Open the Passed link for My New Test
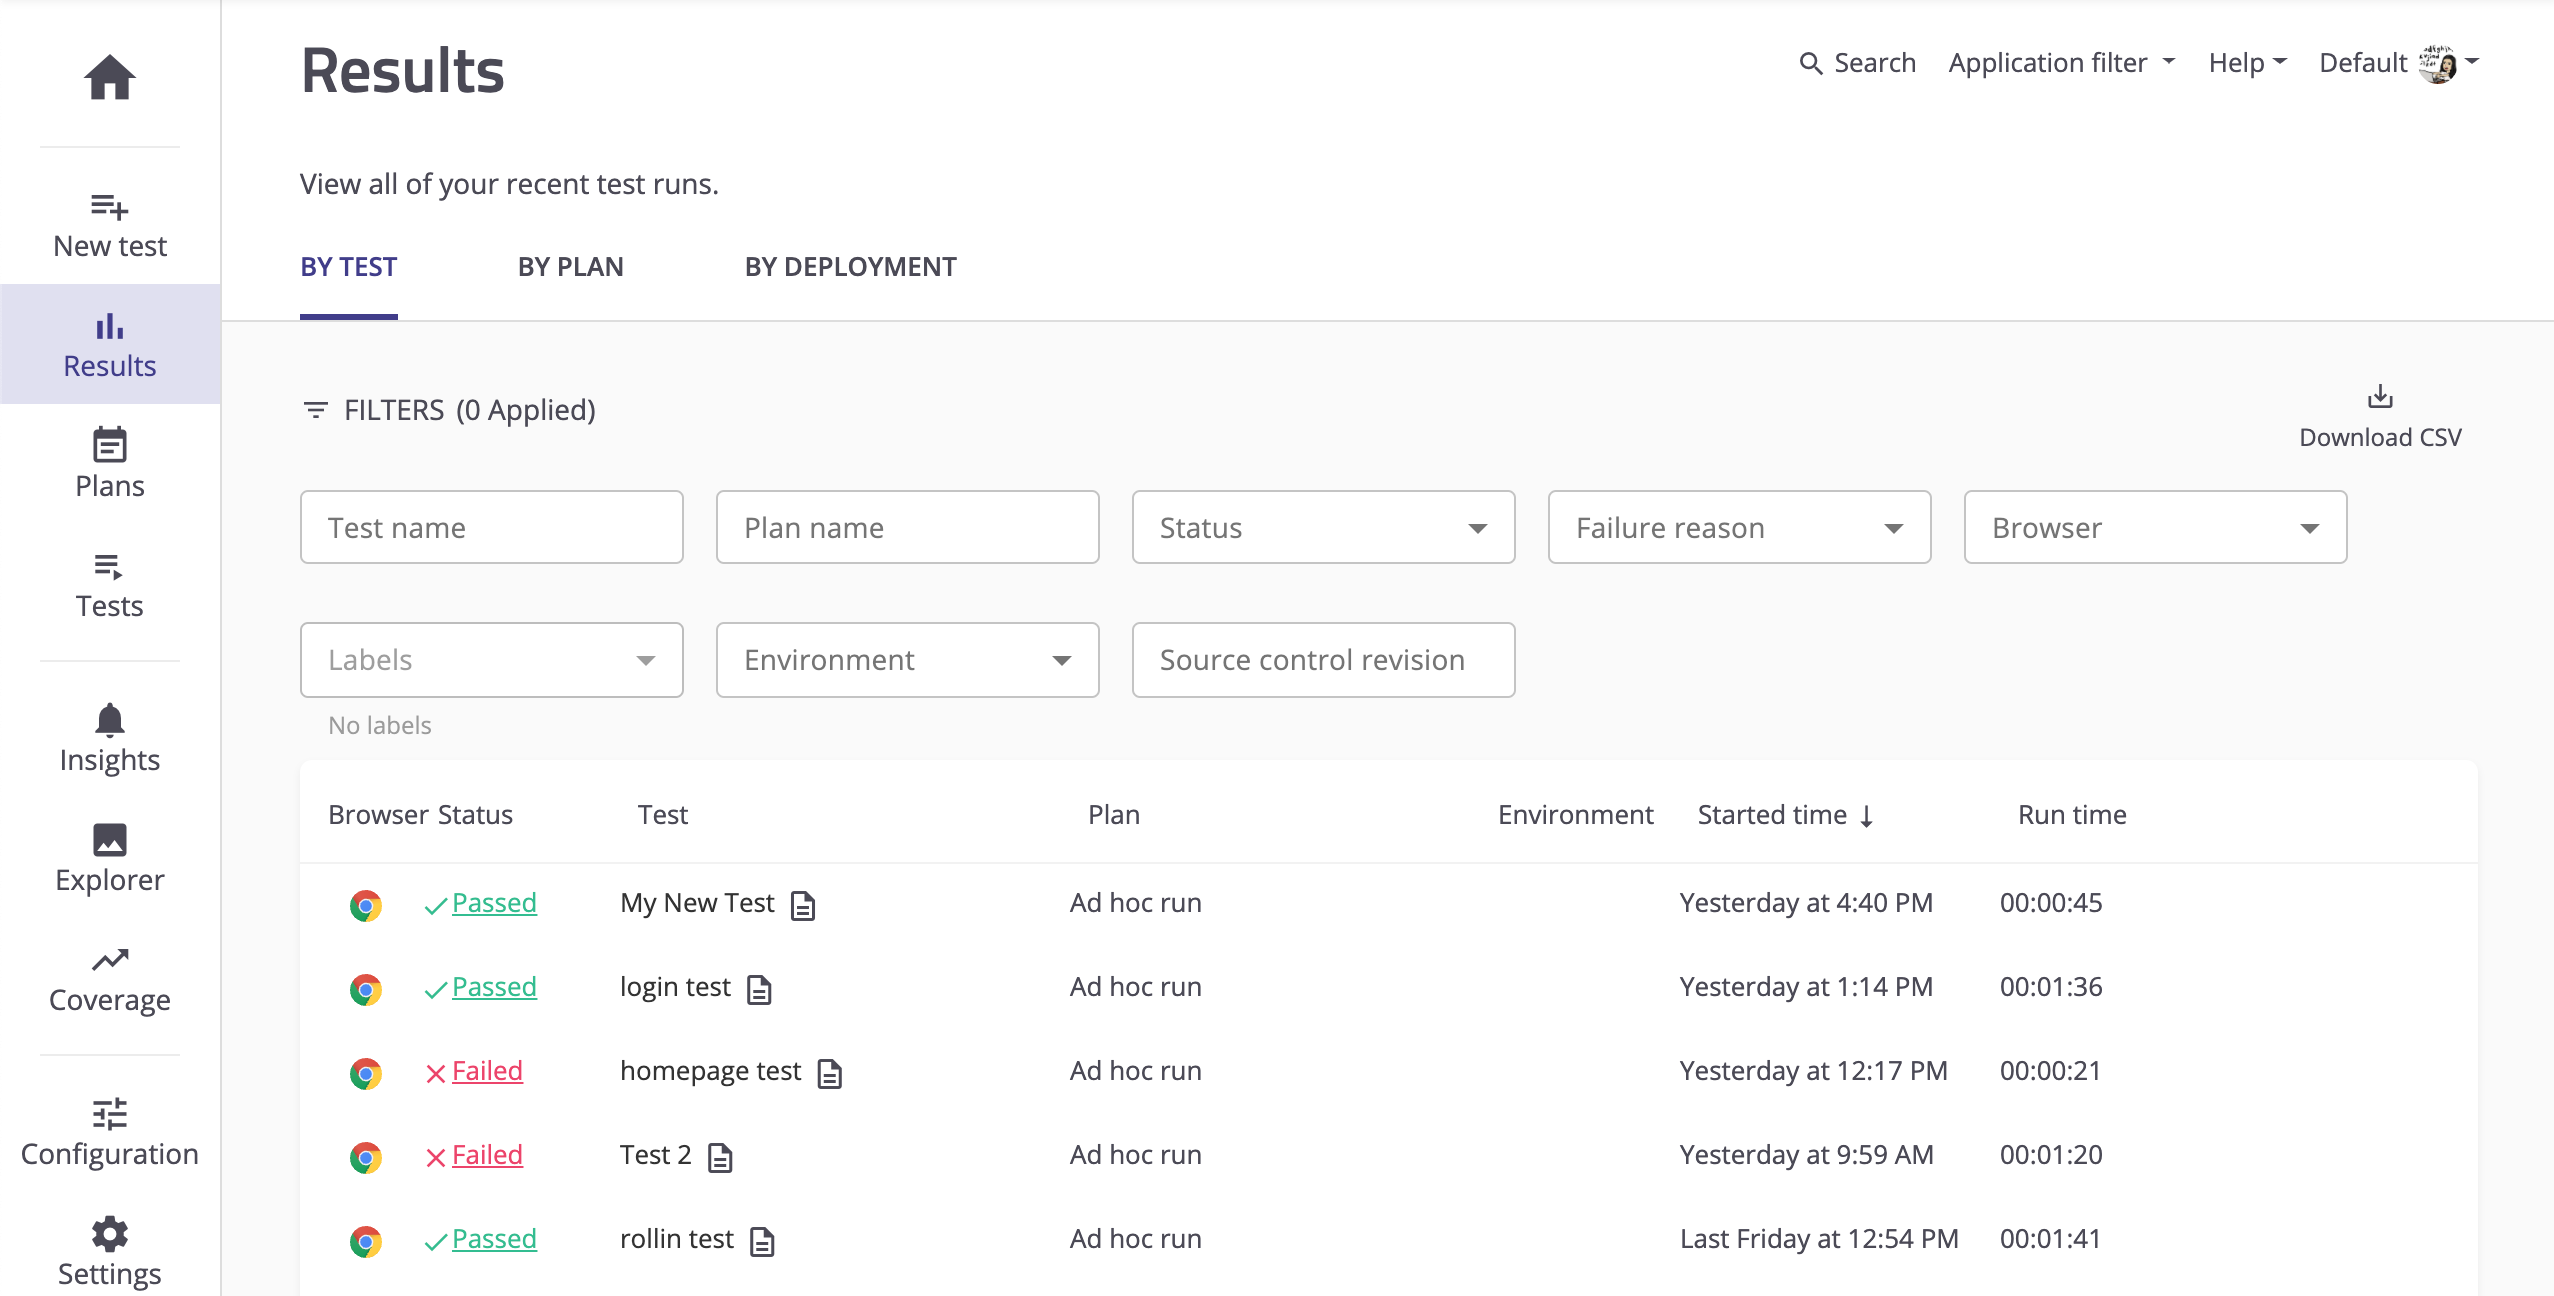The image size is (2554, 1296). (x=494, y=903)
